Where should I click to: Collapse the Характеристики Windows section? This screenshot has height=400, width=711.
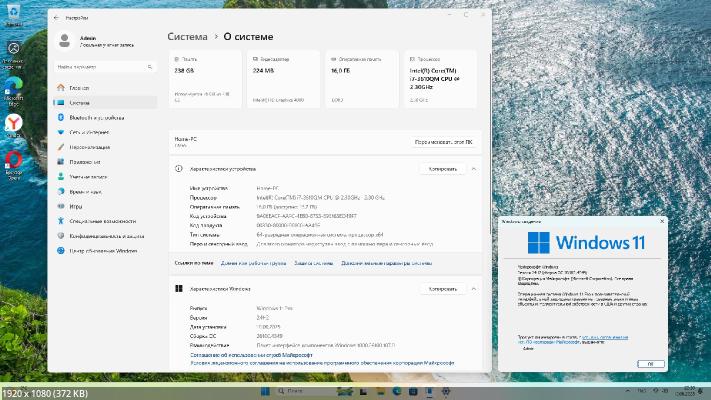pos(473,289)
